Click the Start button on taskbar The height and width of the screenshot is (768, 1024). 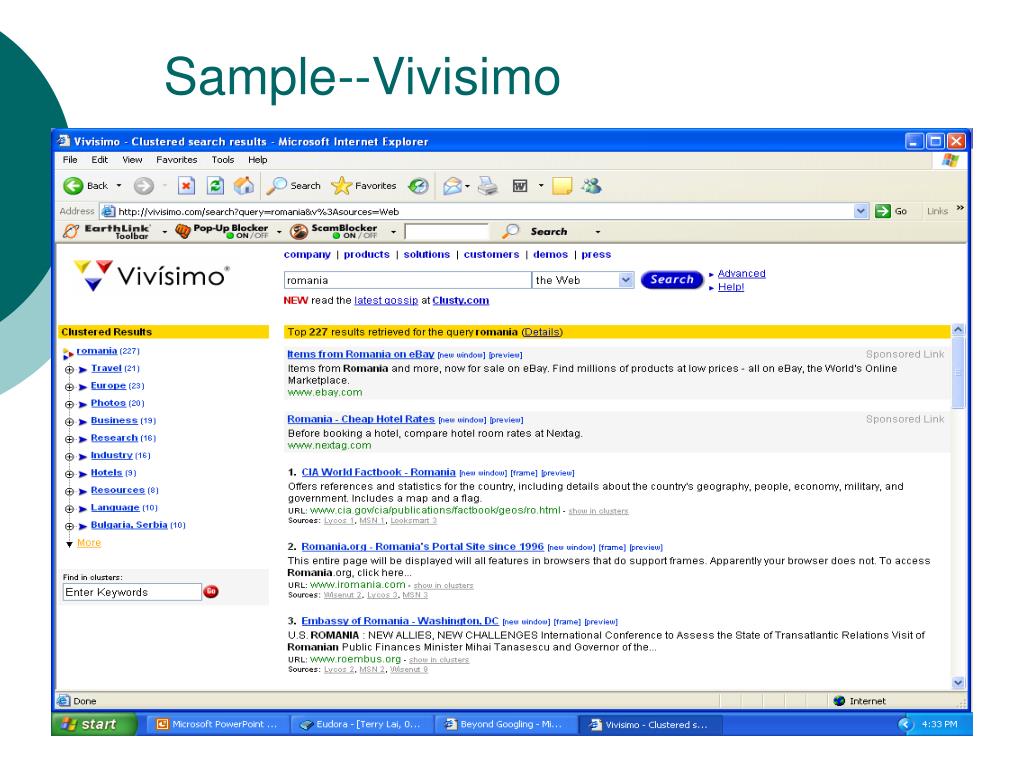pos(95,724)
